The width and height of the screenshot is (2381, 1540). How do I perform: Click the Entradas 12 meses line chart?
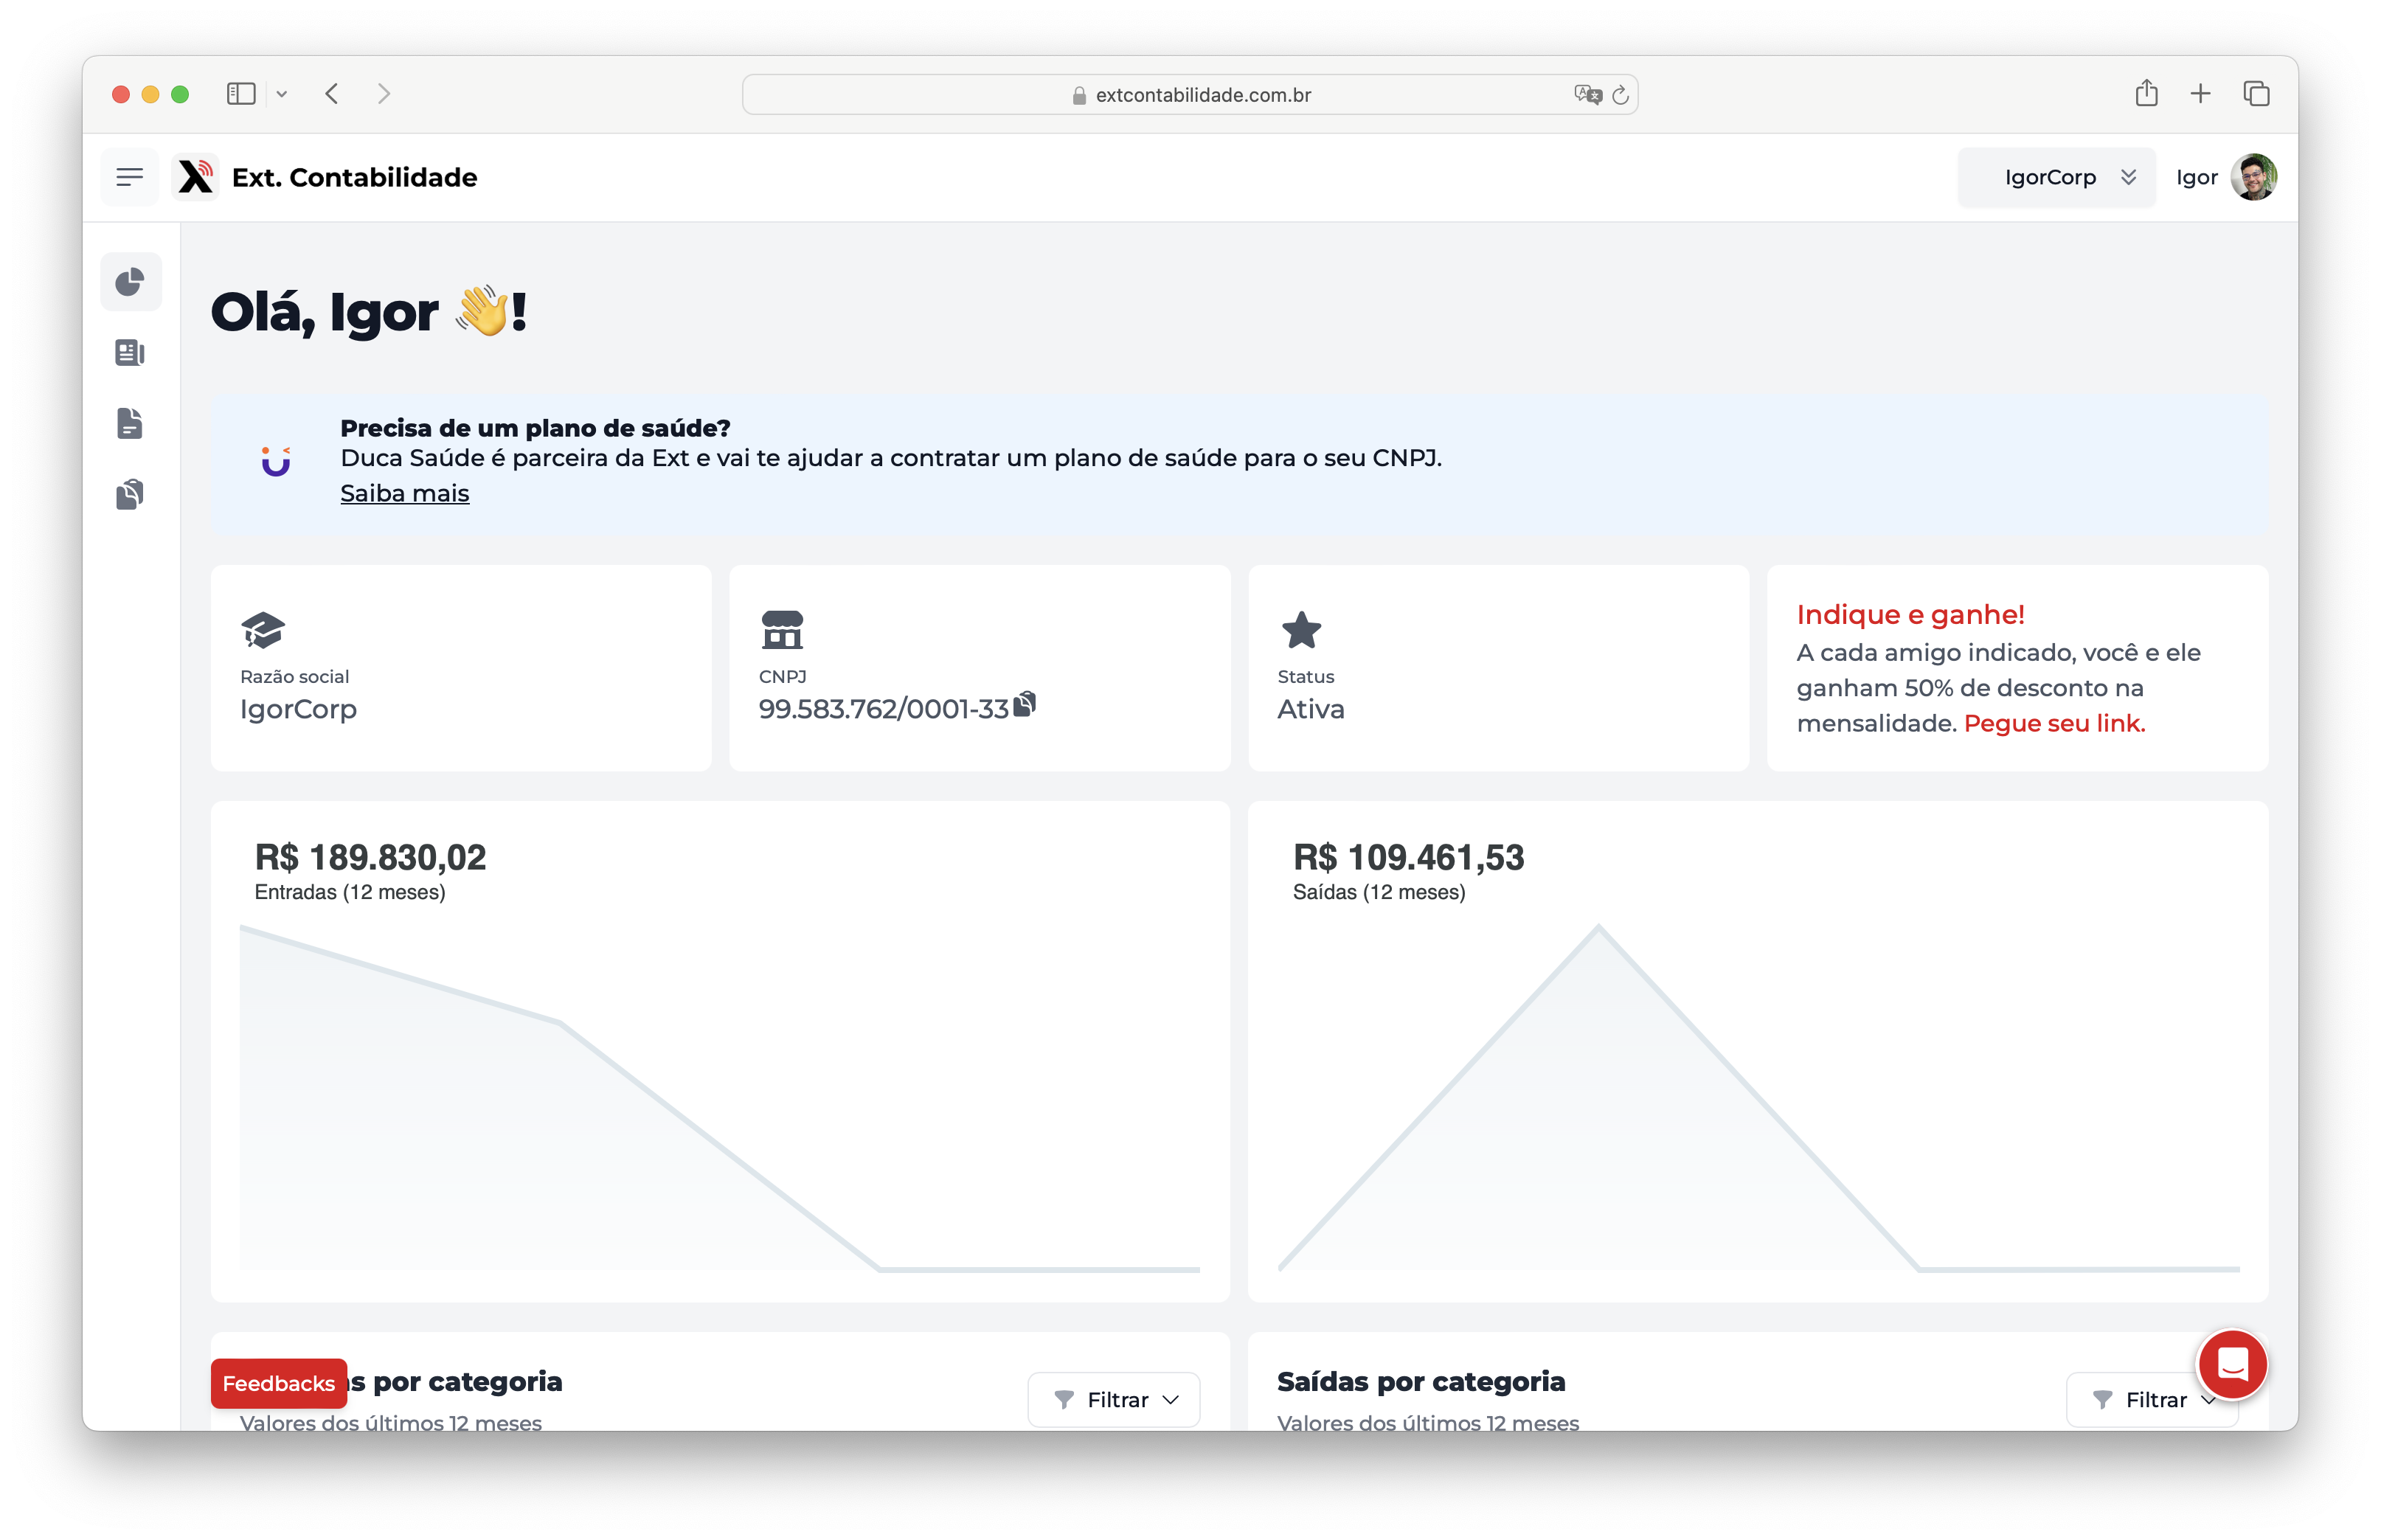click(x=720, y=1100)
